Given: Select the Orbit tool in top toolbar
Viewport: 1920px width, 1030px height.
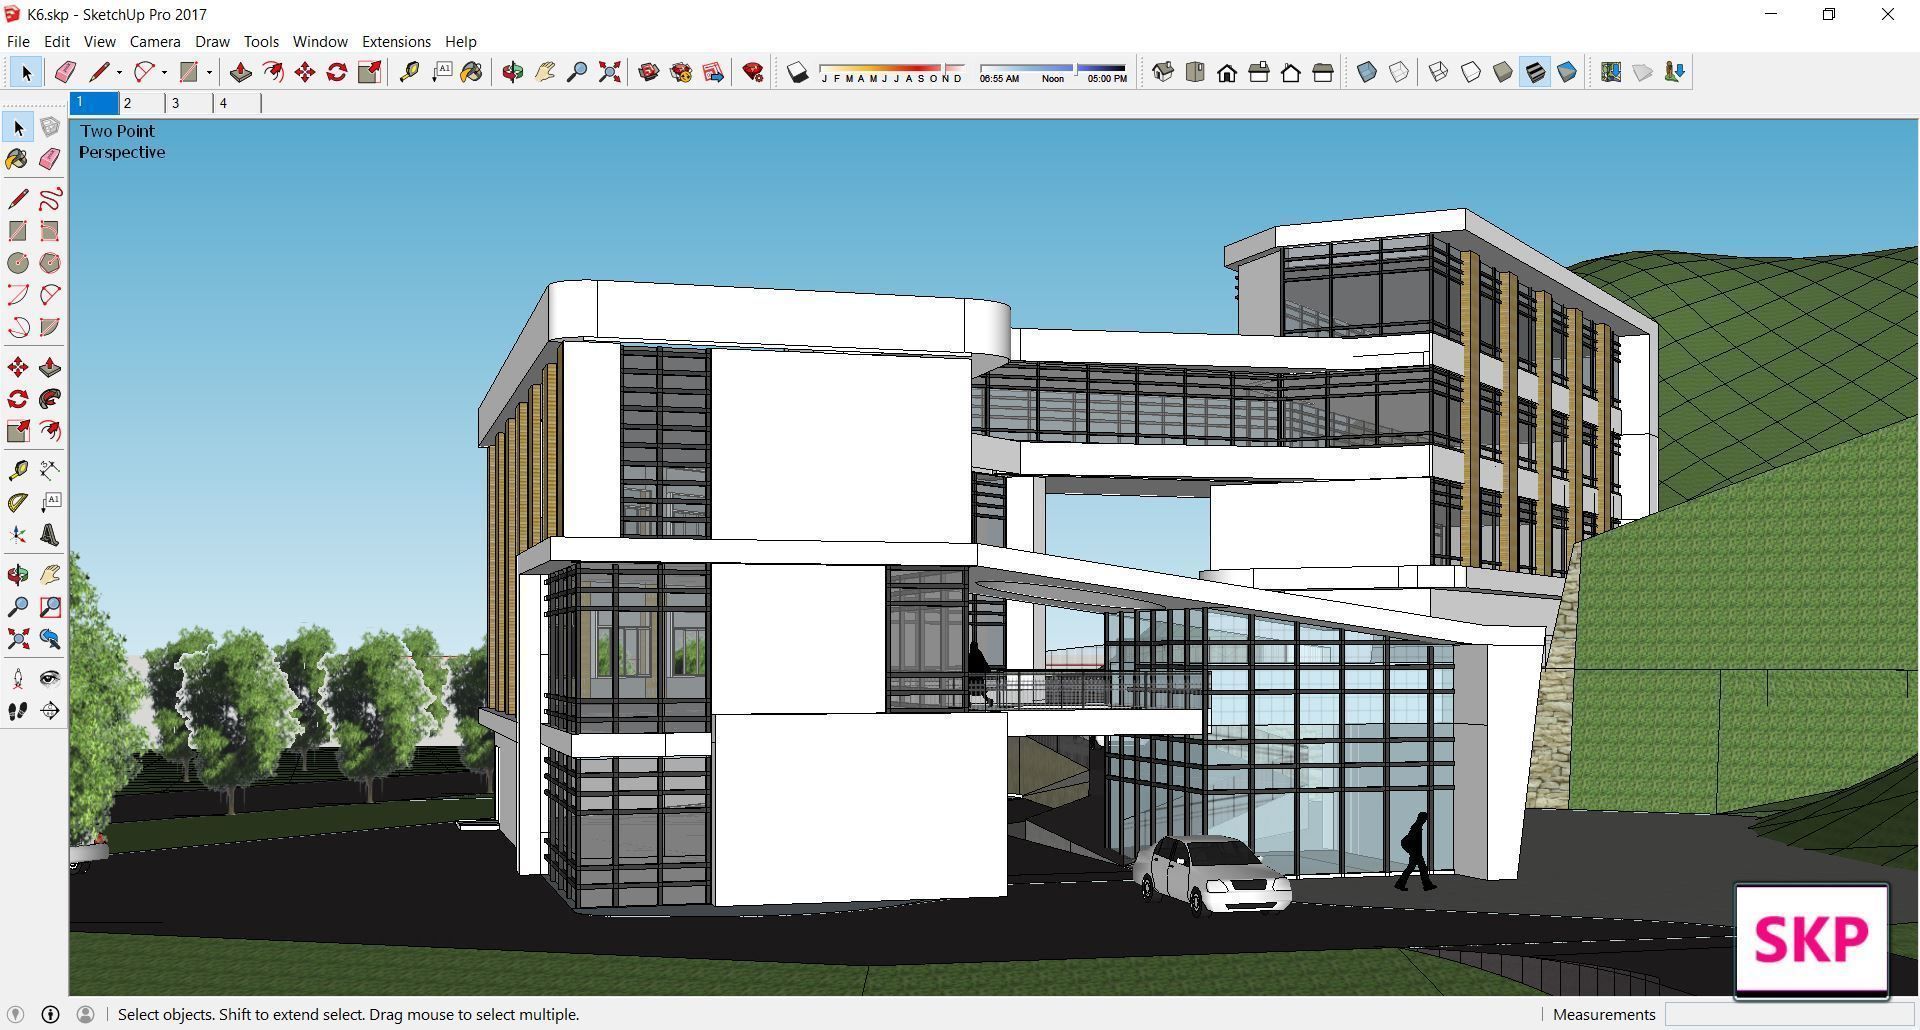Looking at the screenshot, I should (x=513, y=72).
